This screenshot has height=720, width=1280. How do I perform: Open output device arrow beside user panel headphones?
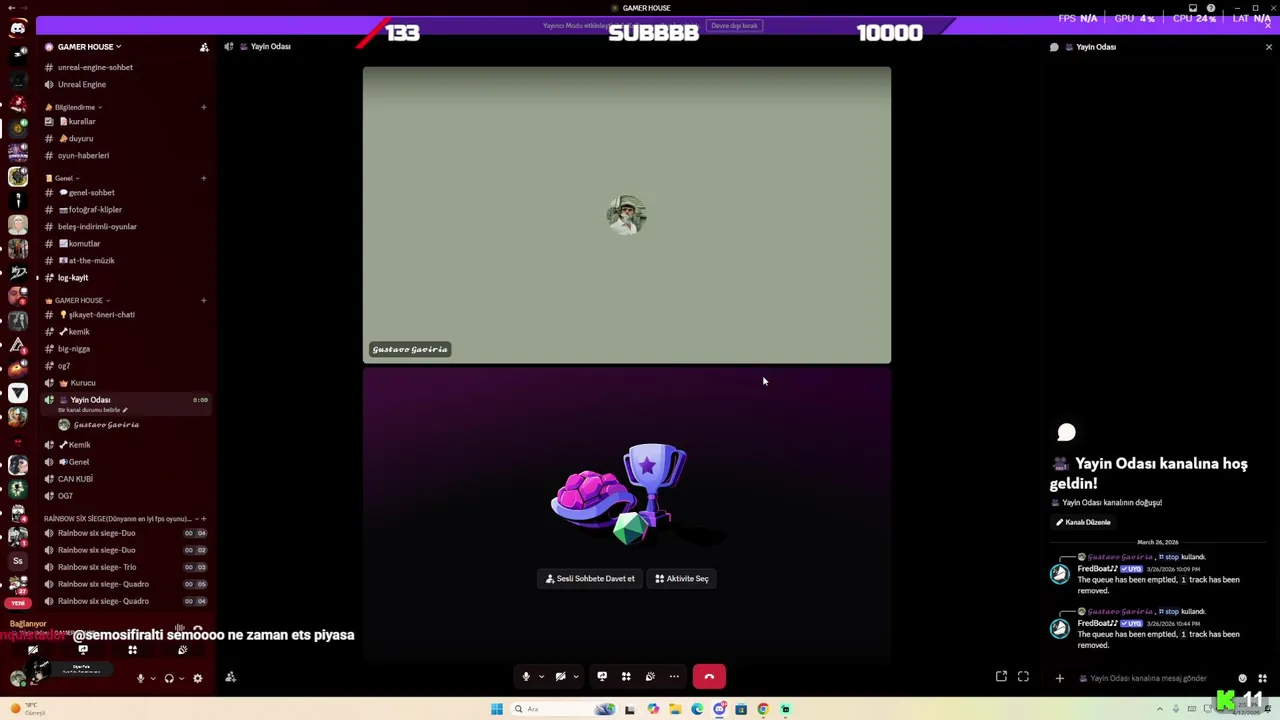(x=182, y=678)
